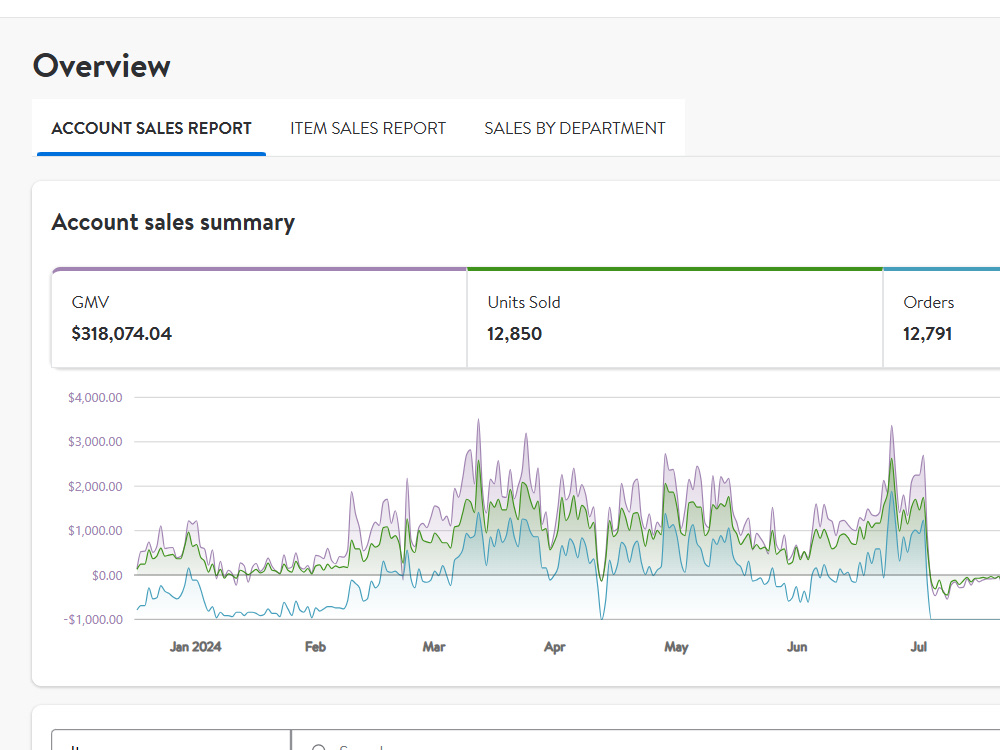Switch to Sales by Department tab
This screenshot has height=750, width=1000.
tap(575, 128)
